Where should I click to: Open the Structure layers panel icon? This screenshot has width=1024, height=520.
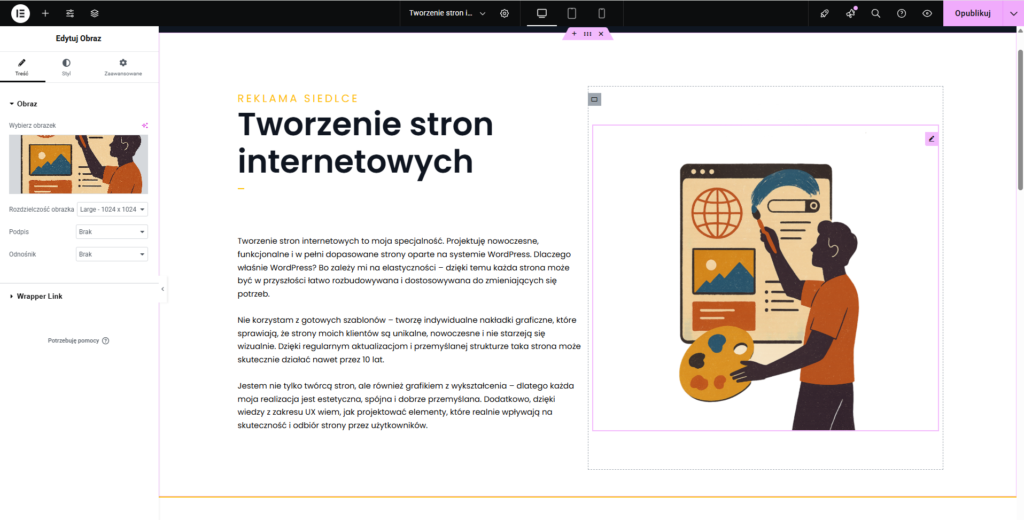click(x=94, y=13)
